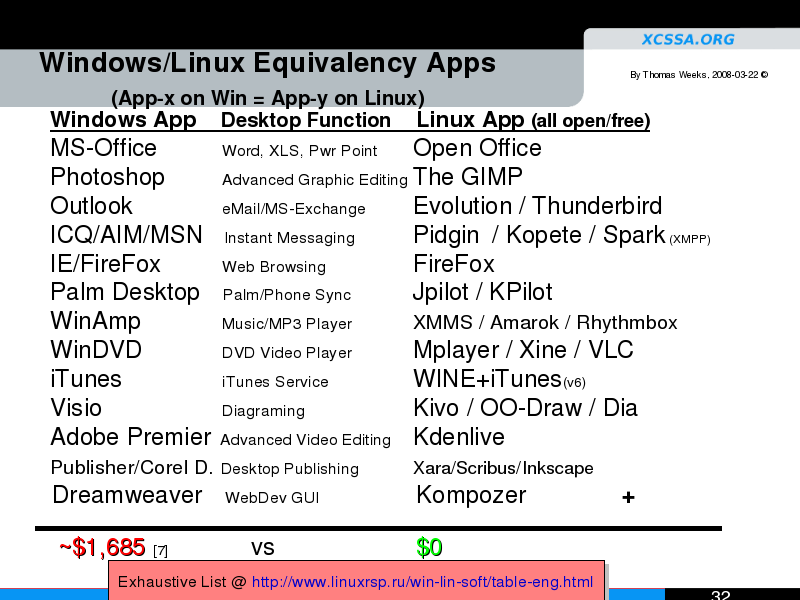Click the 'Photoshop' Windows app entry
Screen dimensions: 800x600
tap(108, 178)
